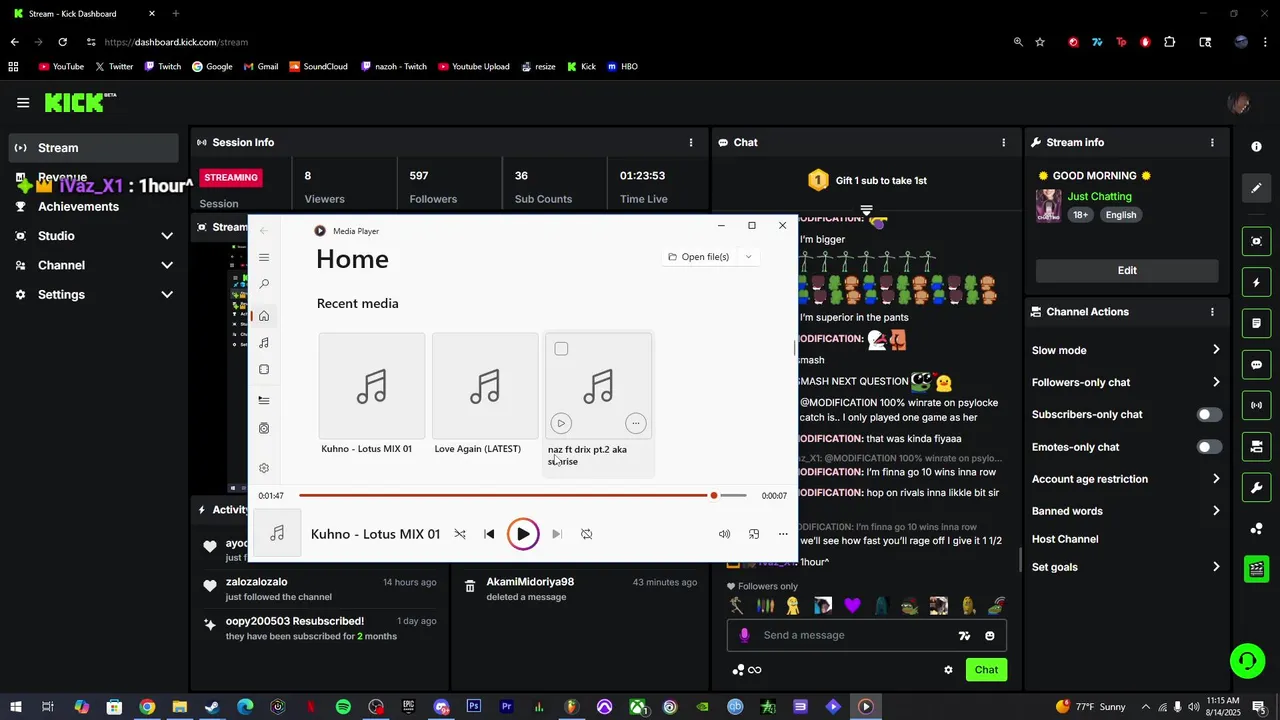Click the lightning bolt icon in right rail
This screenshot has width=1280, height=720.
tap(1257, 283)
